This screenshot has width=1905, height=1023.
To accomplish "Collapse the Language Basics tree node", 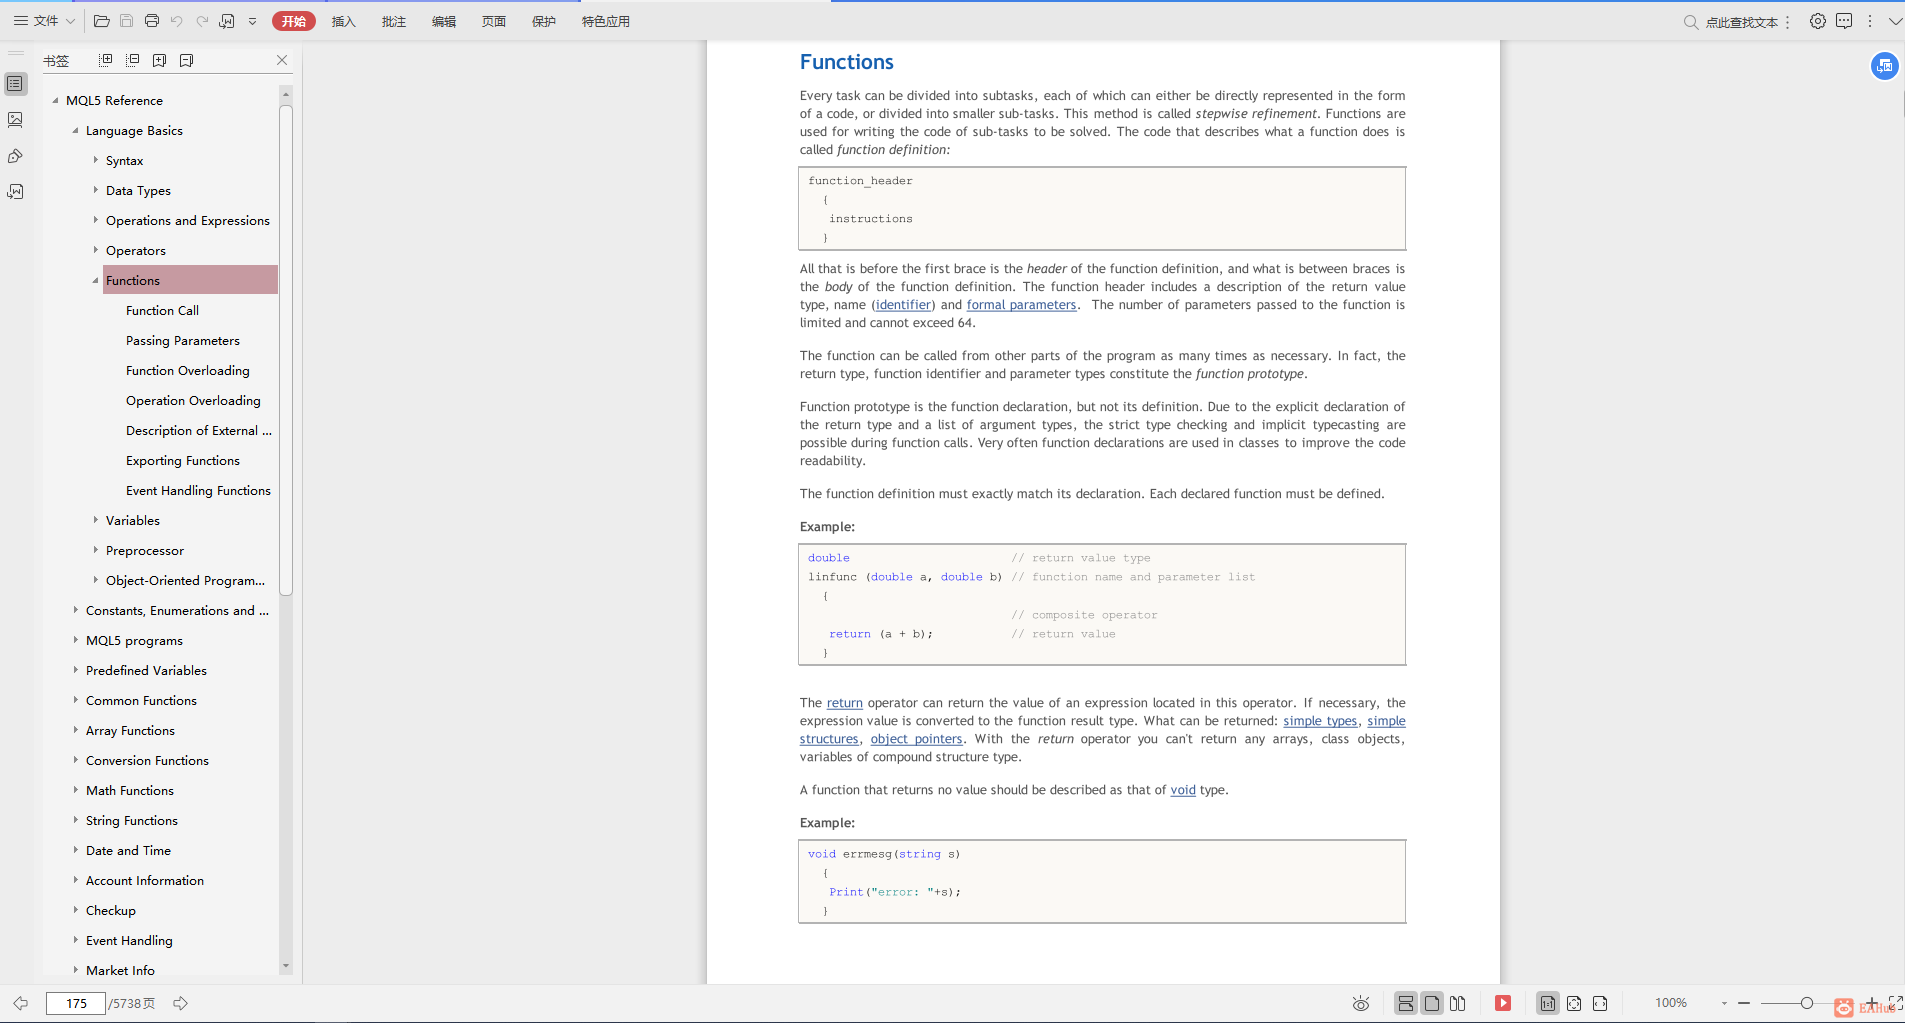I will tap(75, 131).
